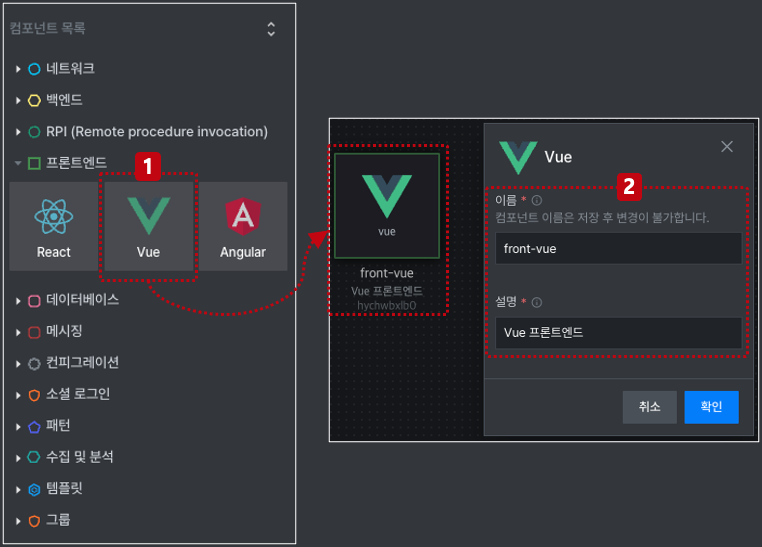The image size is (762, 547).
Task: Click the front-vue node on the canvas
Action: pos(387,206)
